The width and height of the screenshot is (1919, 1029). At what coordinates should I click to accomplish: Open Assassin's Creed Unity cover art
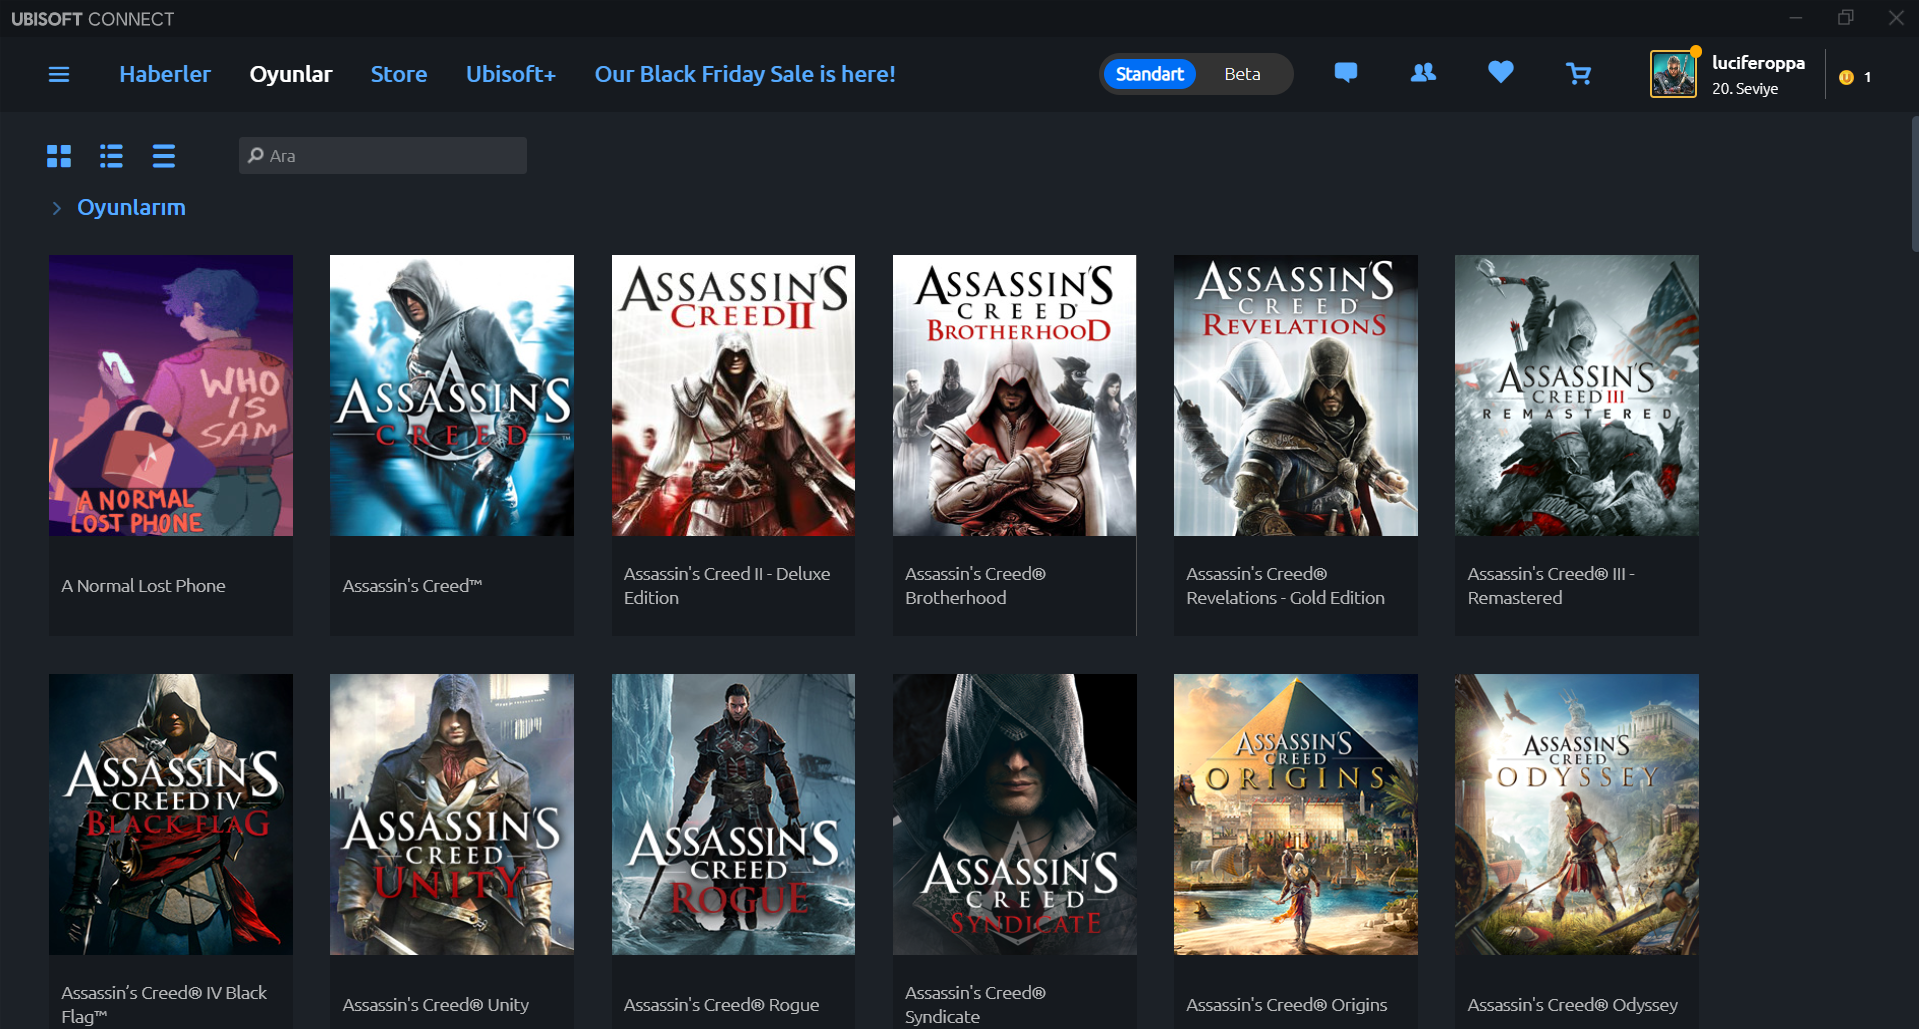(x=452, y=814)
